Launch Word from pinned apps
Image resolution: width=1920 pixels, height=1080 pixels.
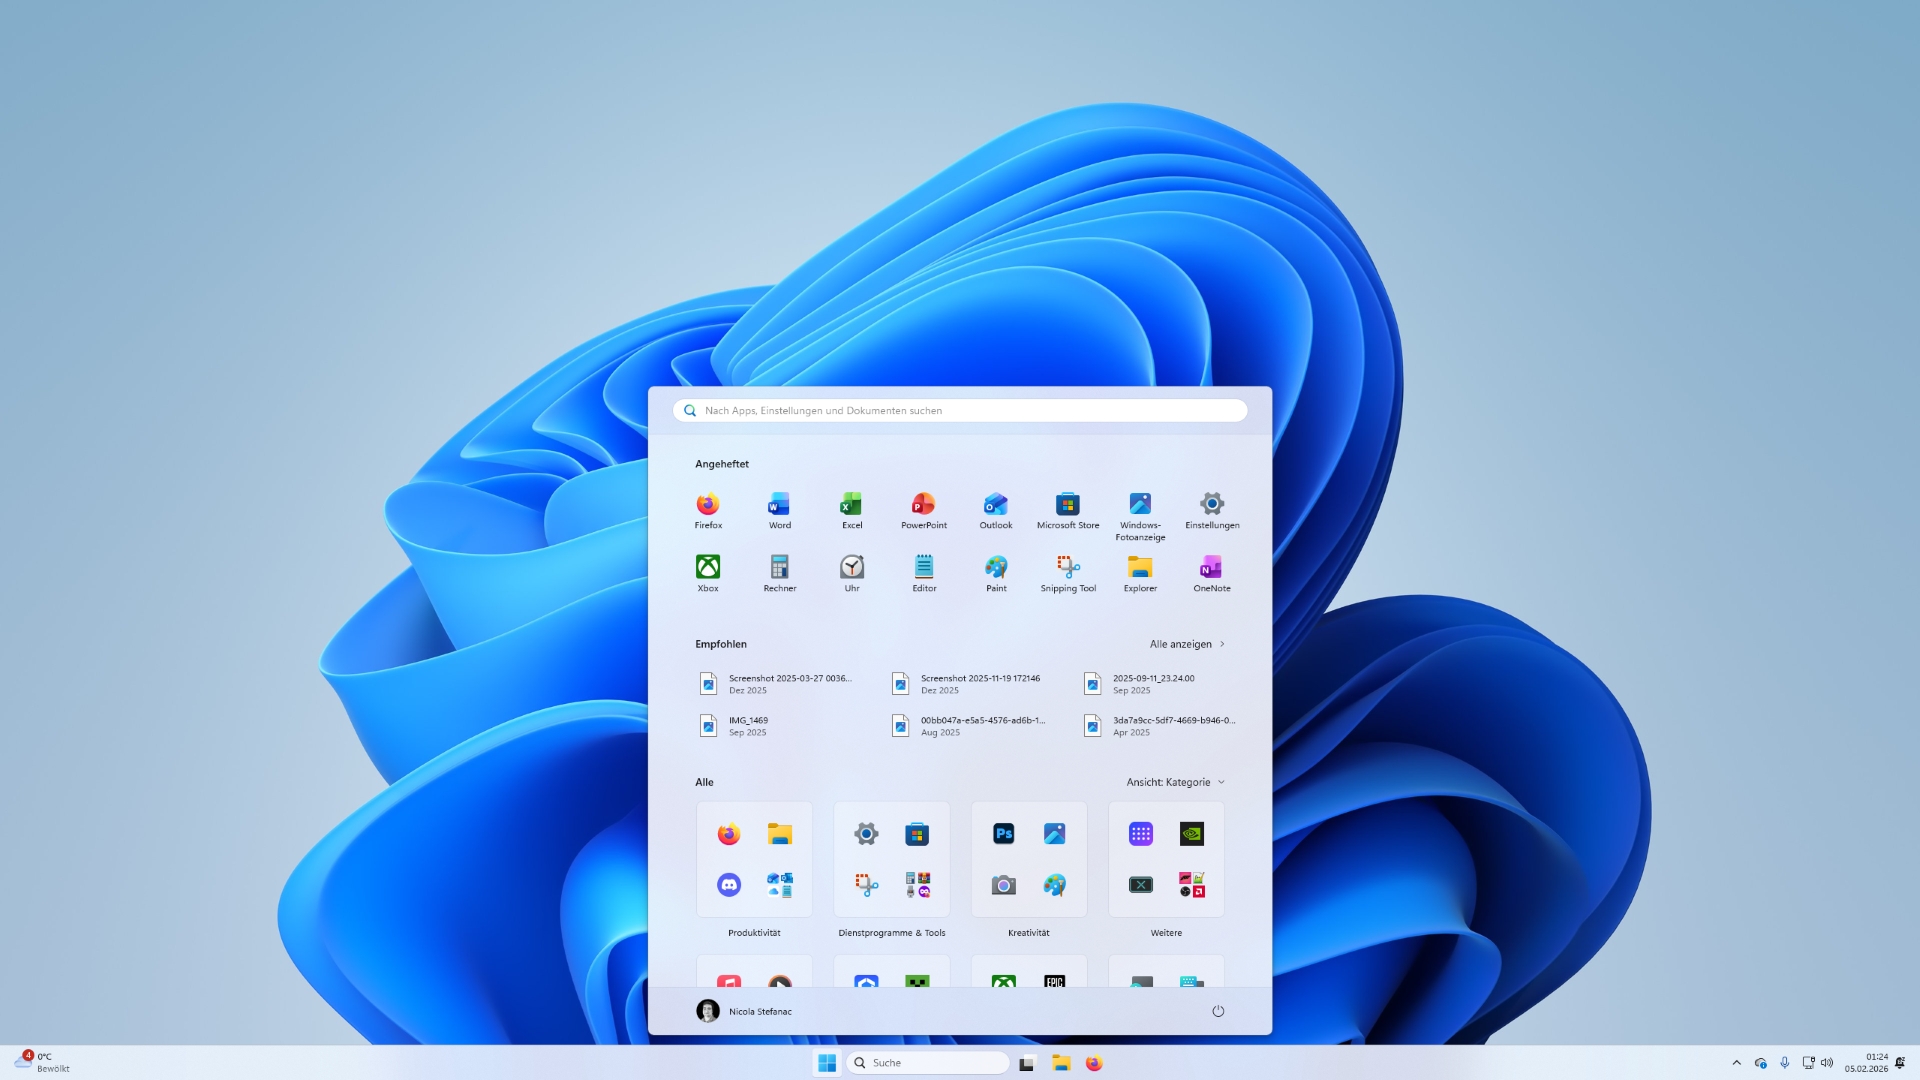[x=779, y=509]
